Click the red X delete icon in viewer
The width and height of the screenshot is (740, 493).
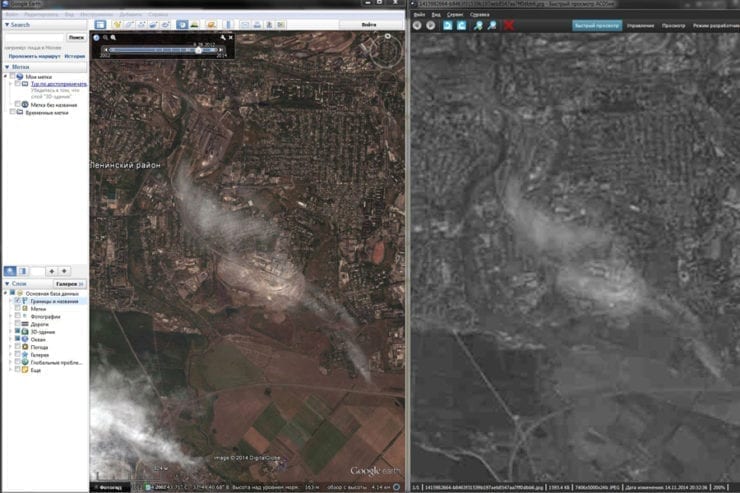(509, 25)
